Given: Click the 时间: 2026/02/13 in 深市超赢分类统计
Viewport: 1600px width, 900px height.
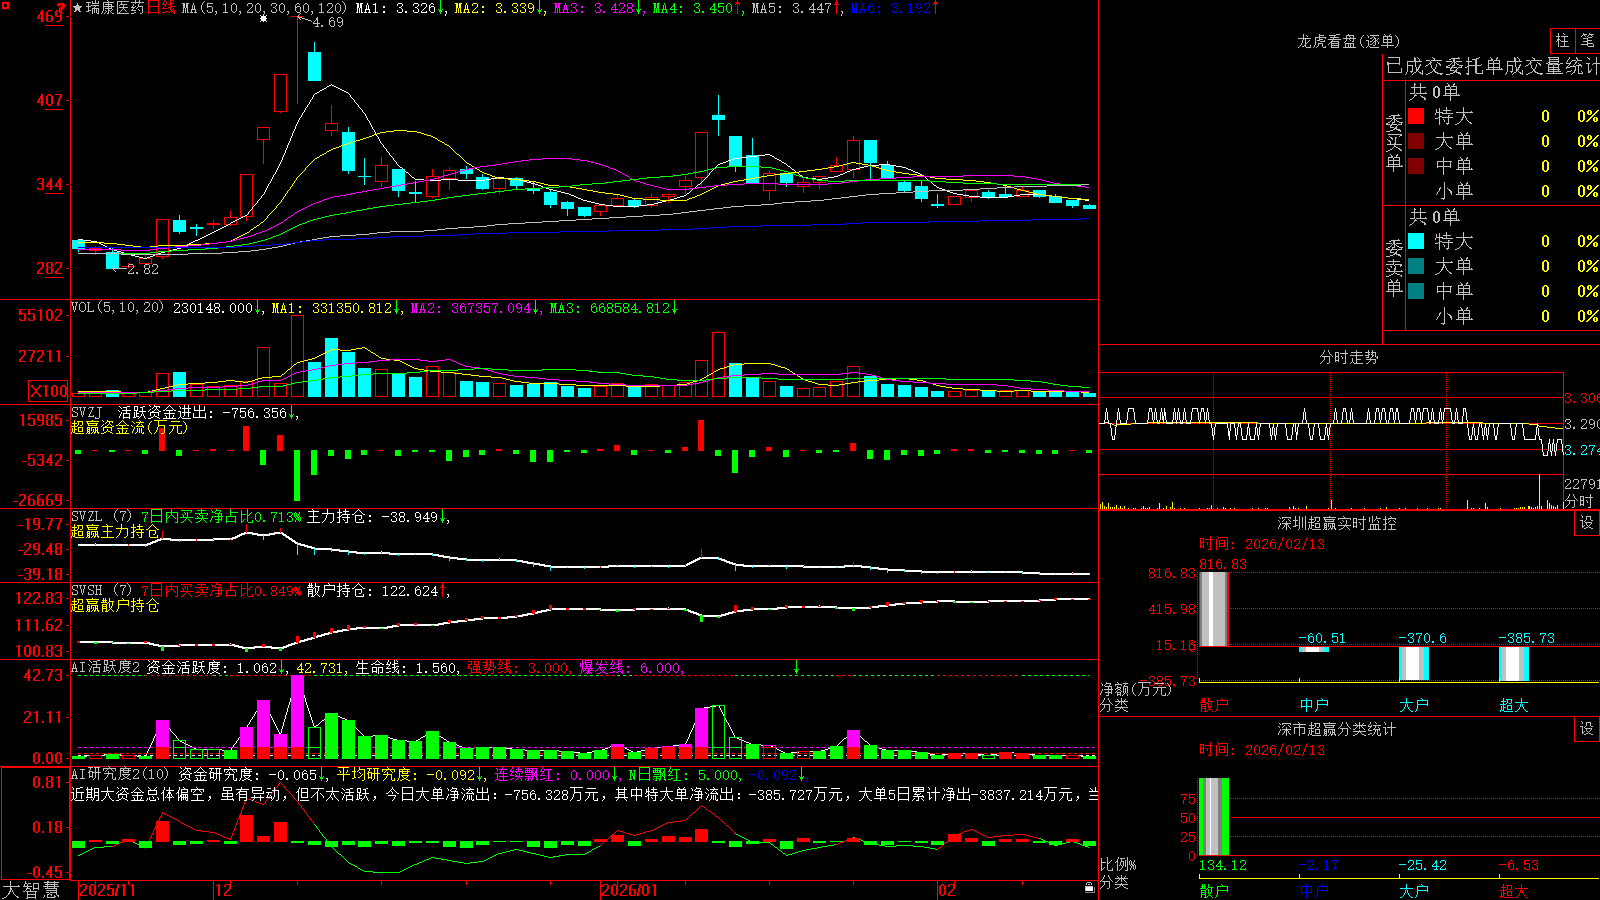Looking at the screenshot, I should coord(1262,750).
